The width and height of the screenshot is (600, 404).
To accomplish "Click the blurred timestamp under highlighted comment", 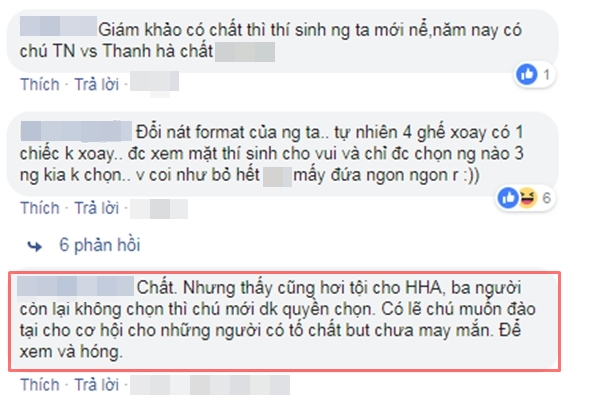I will [210, 385].
